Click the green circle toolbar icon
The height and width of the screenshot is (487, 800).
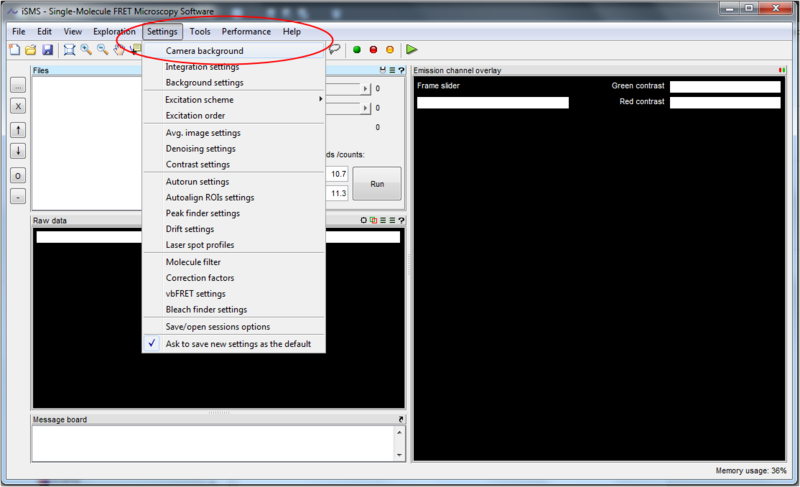coord(357,49)
